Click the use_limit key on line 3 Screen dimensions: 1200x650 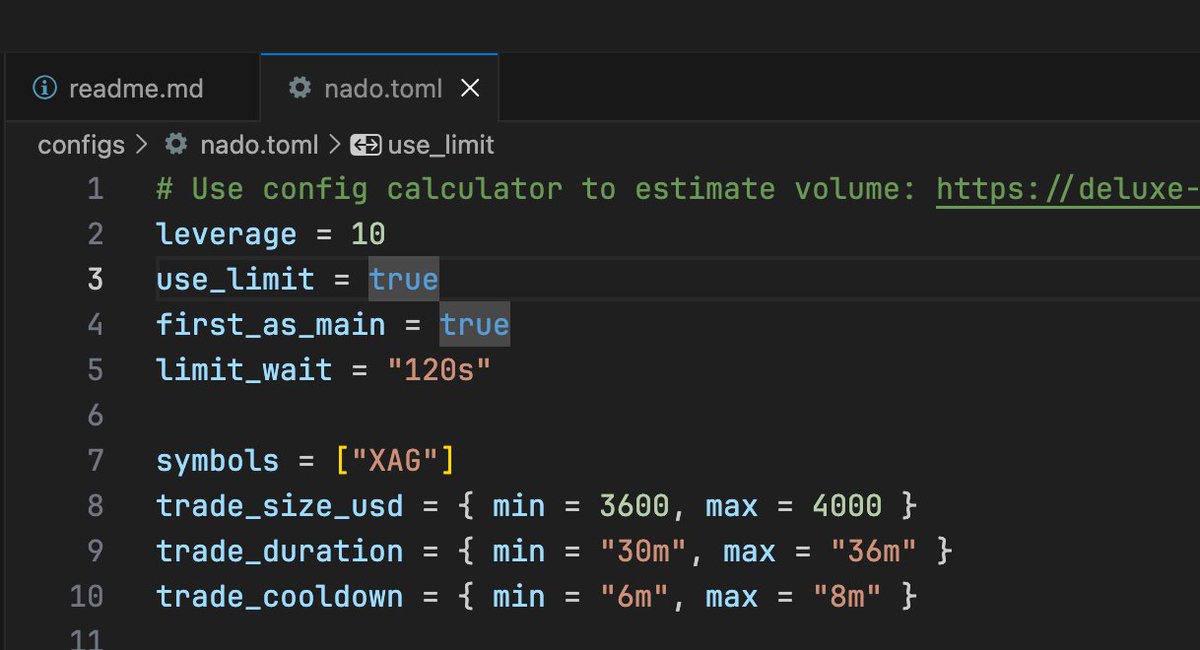236,279
